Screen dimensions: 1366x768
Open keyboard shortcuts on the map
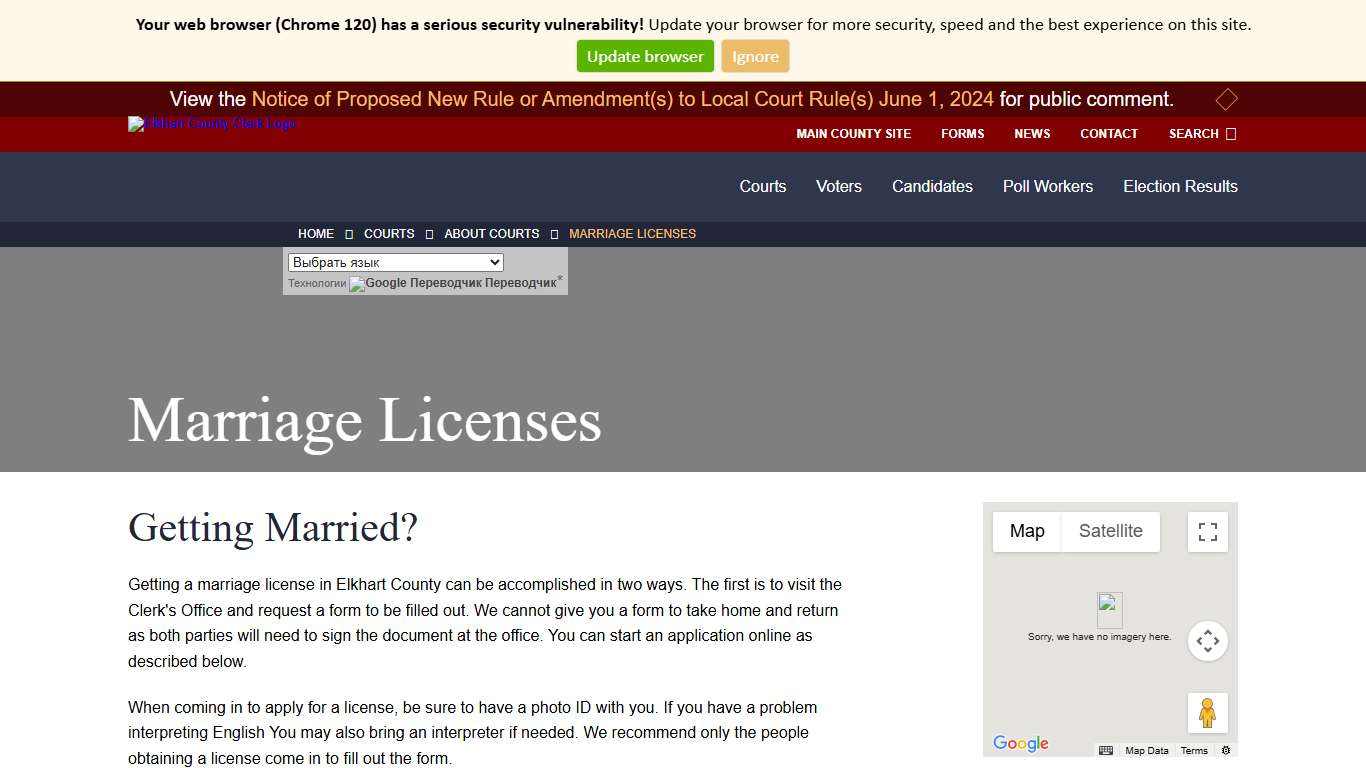pos(1105,750)
